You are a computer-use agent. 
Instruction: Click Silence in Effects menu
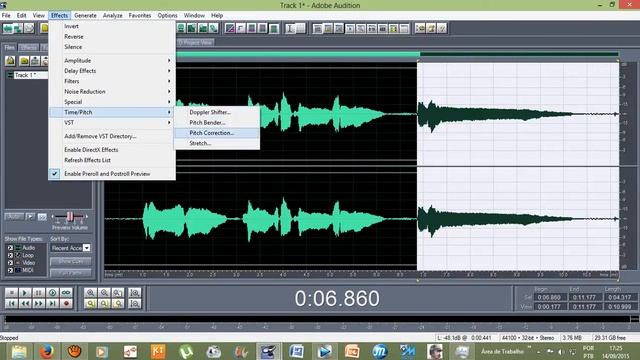tap(112, 47)
